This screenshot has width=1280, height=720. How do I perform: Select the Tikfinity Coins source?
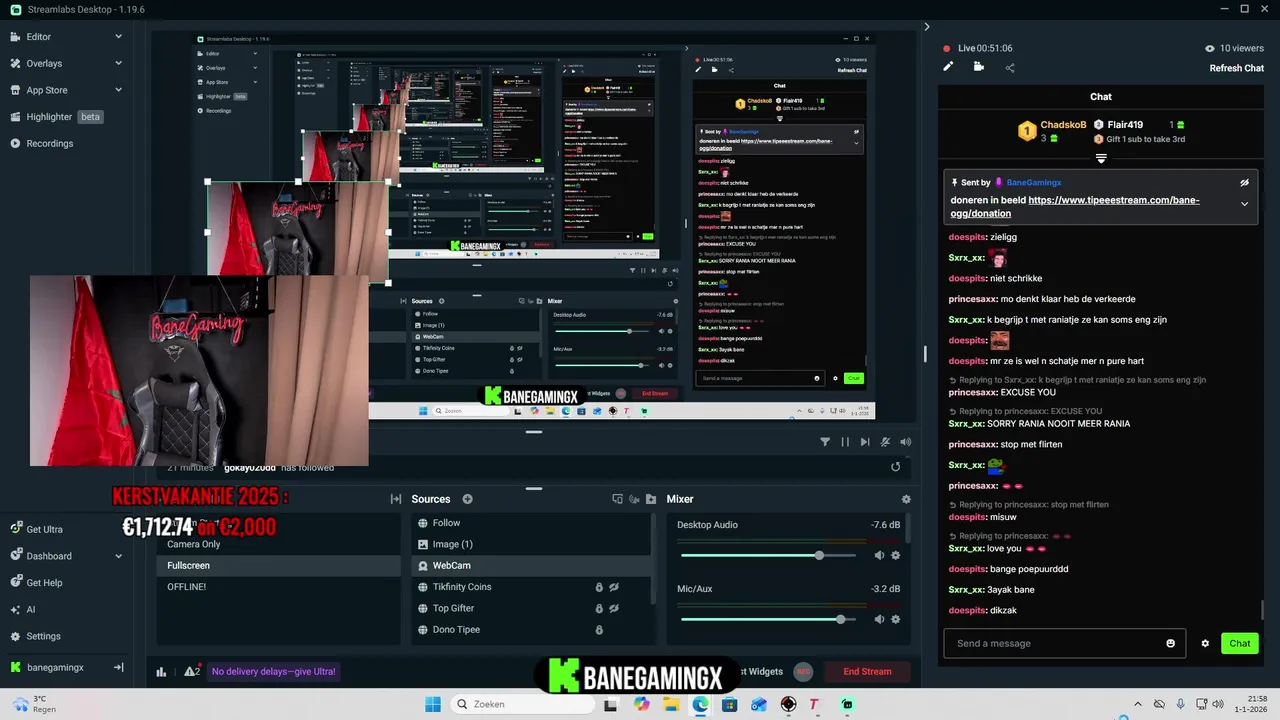click(531, 587)
